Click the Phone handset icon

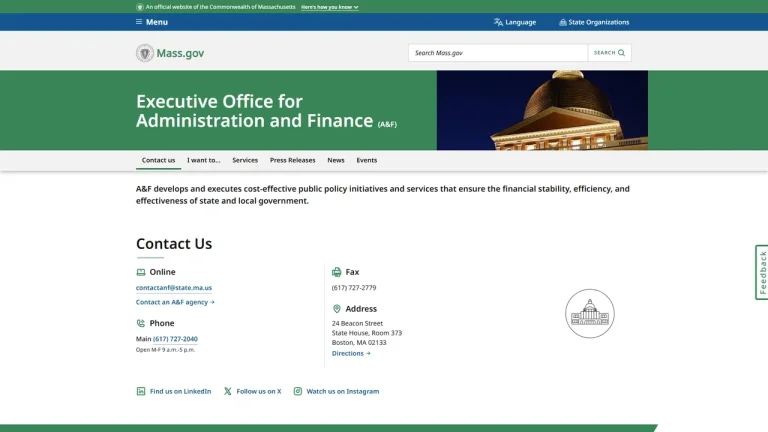coord(141,323)
